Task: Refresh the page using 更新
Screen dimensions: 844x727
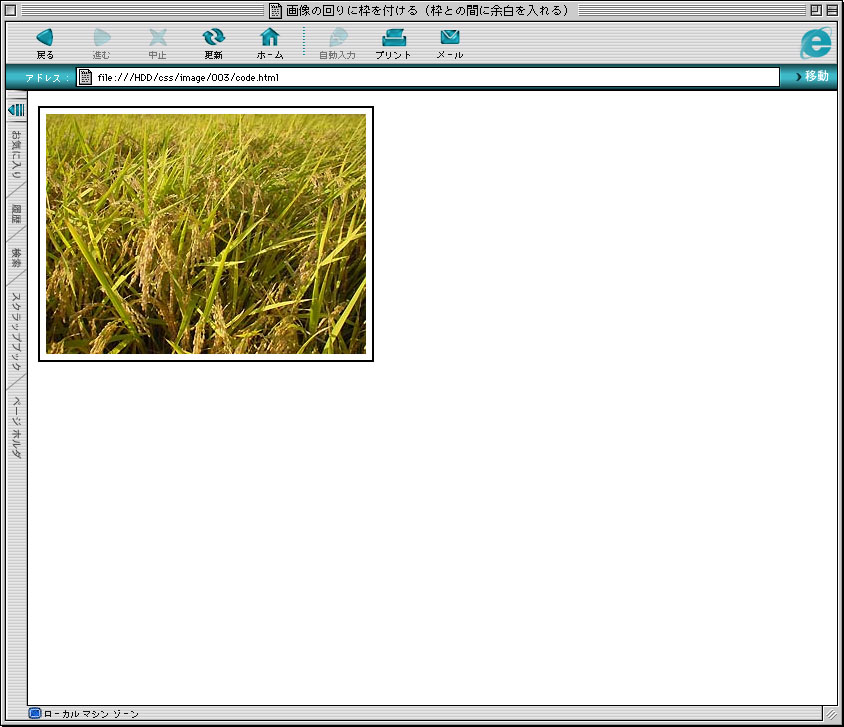Action: 213,43
